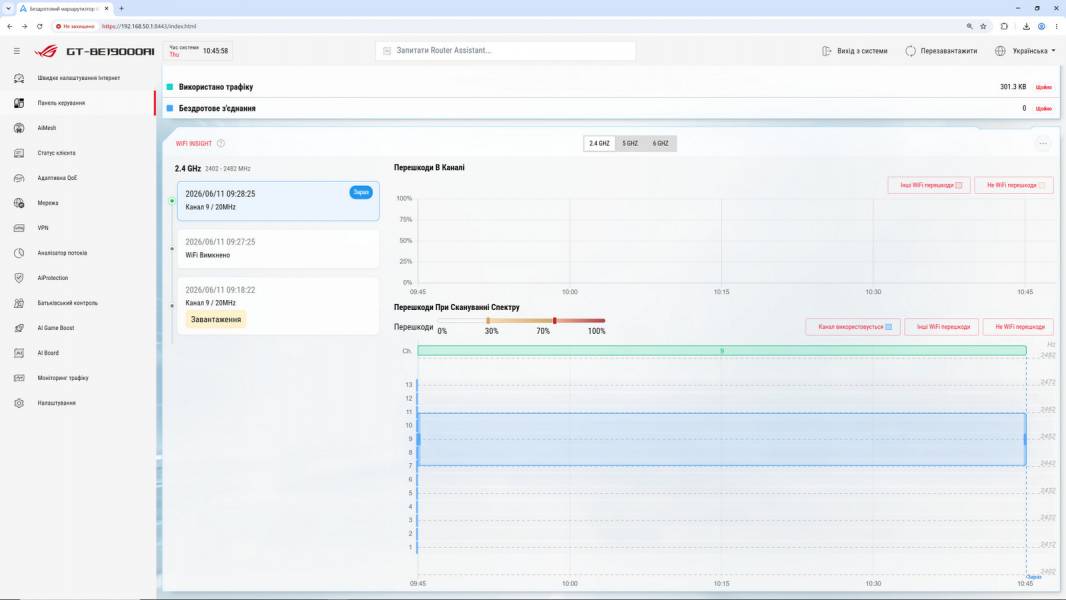
Task: Toggle the channel-in-use legend checkbox
Action: point(889,327)
